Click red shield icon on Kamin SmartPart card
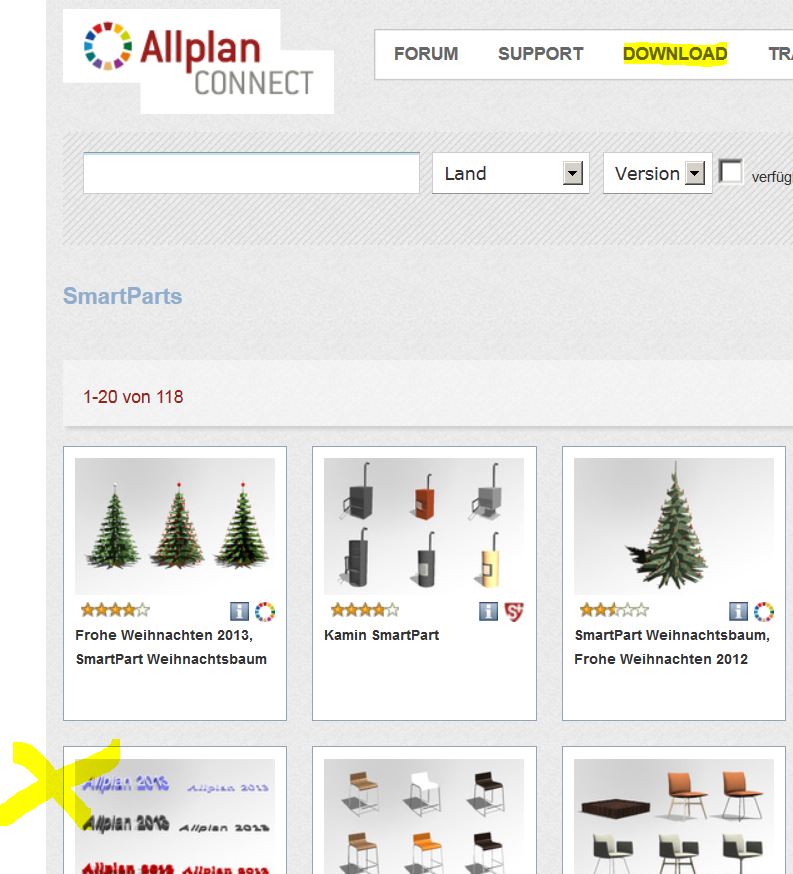Image resolution: width=793 pixels, height=874 pixels. [514, 611]
